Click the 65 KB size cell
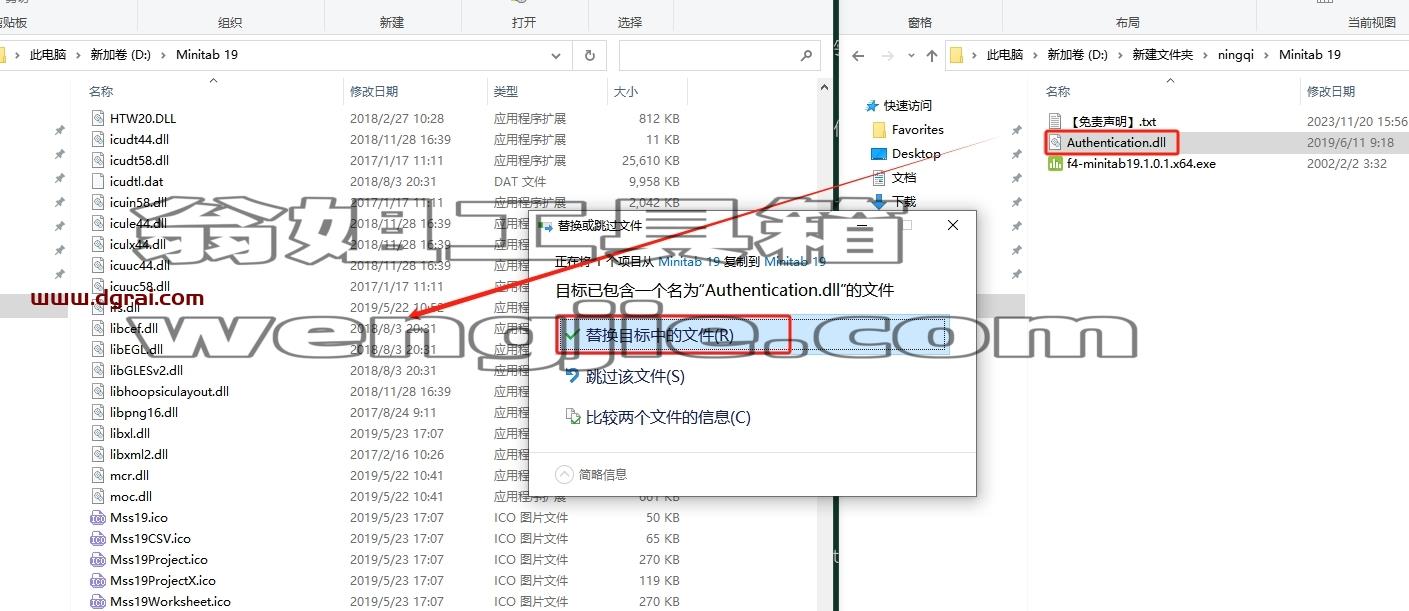Screen dimensions: 1409x611 (662, 538)
